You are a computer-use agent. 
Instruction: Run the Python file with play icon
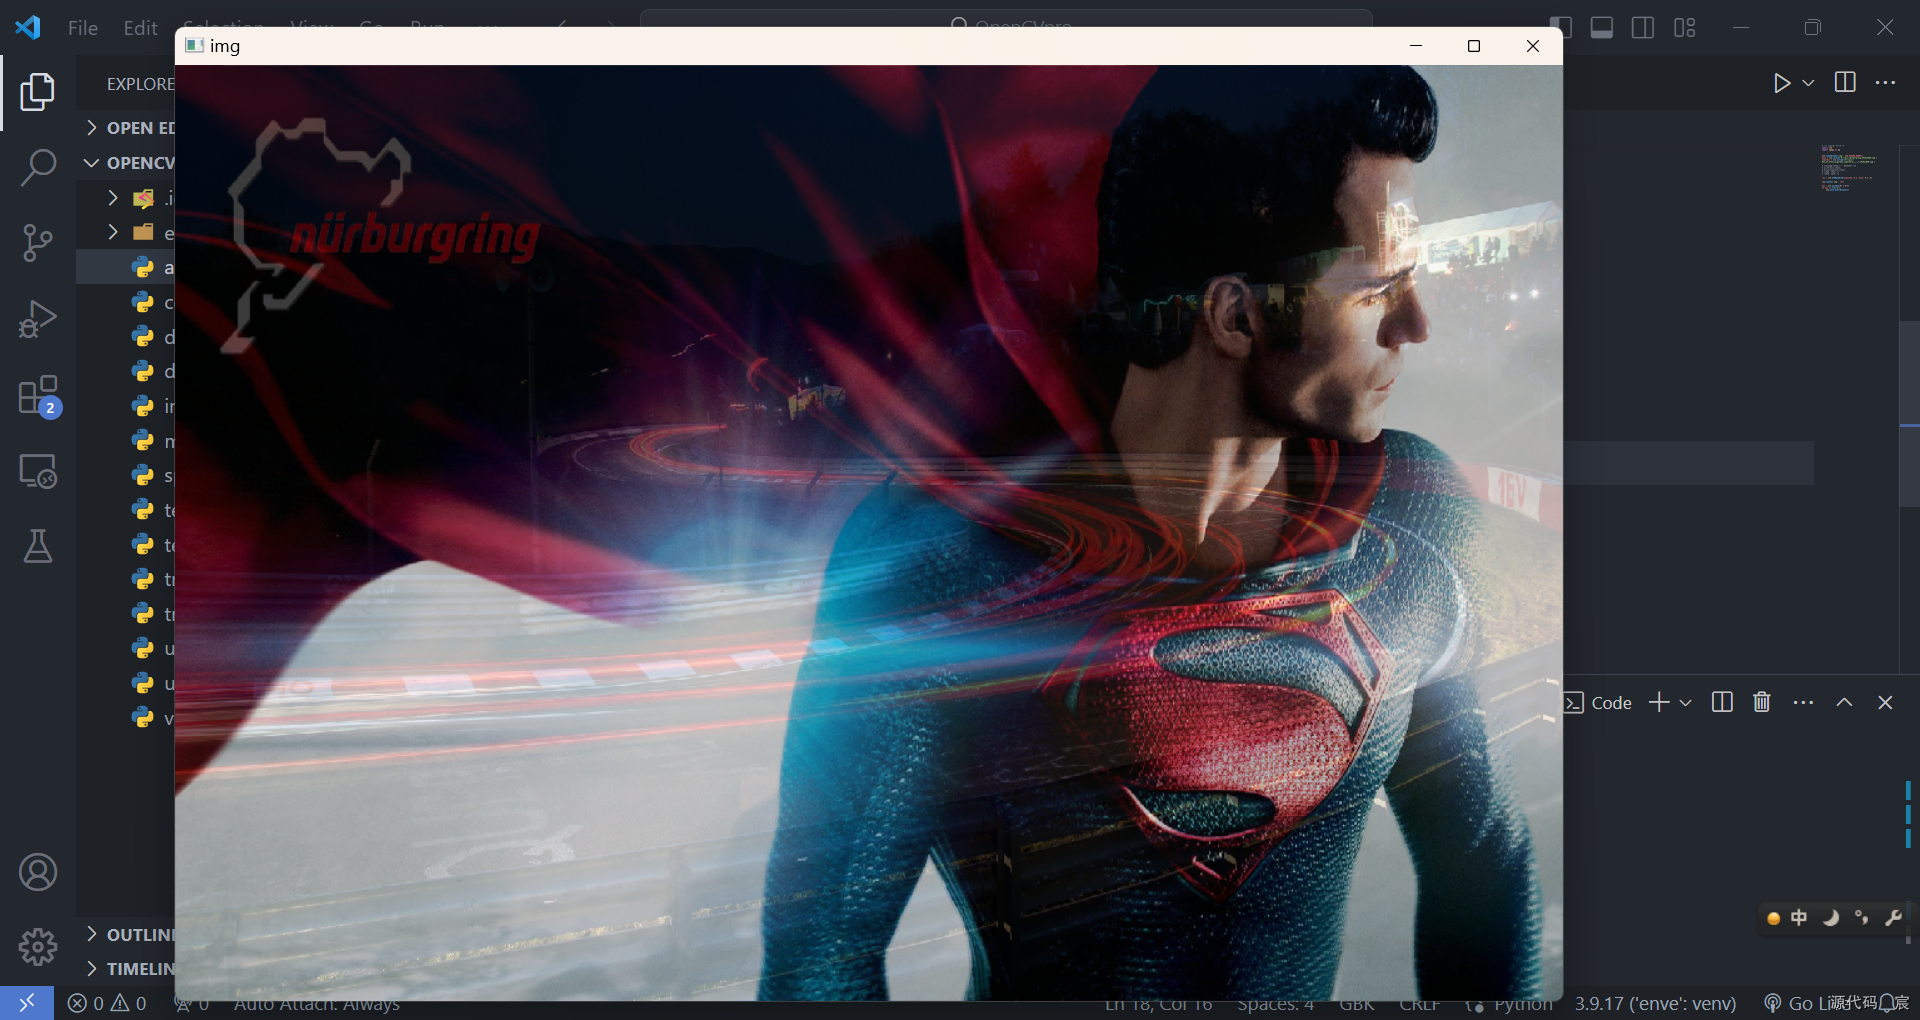[x=1781, y=83]
